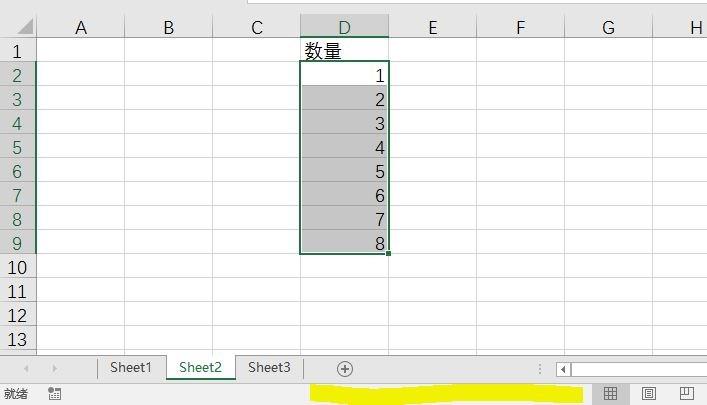This screenshot has height=405, width=707.
Task: Click previous sheet navigation arrow
Action: 27,368
